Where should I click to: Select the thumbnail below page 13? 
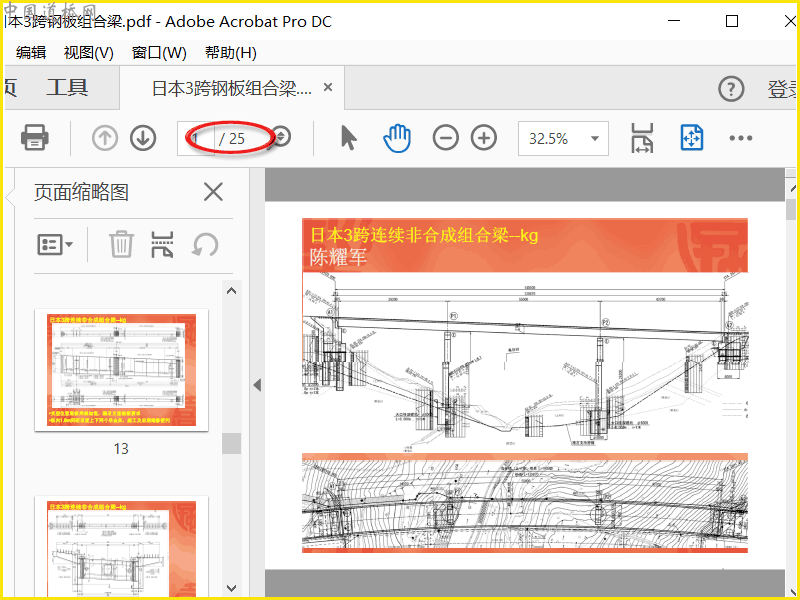click(121, 547)
